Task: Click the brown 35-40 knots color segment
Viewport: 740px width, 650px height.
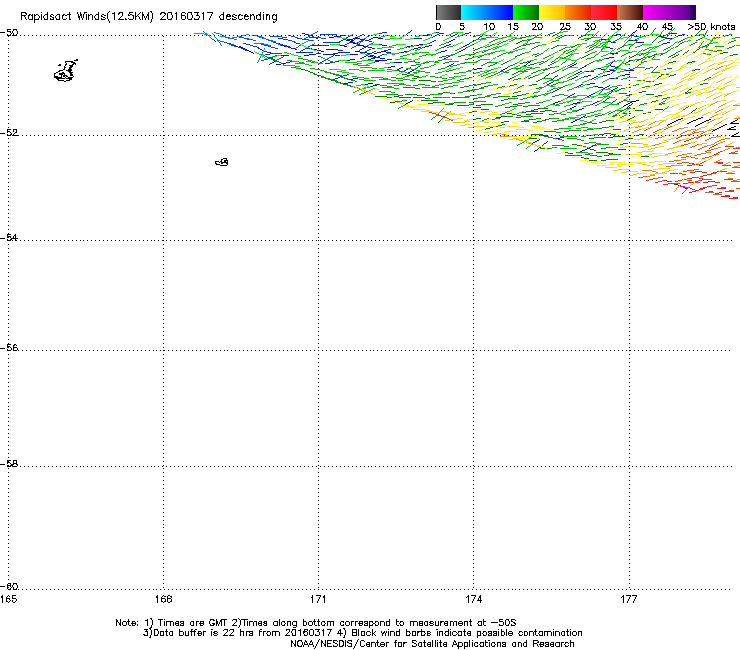Action: point(630,12)
